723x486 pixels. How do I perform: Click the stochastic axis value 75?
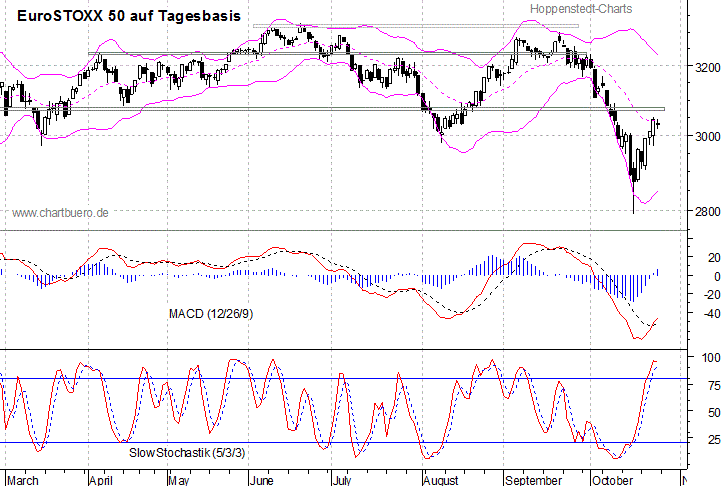coord(714,385)
